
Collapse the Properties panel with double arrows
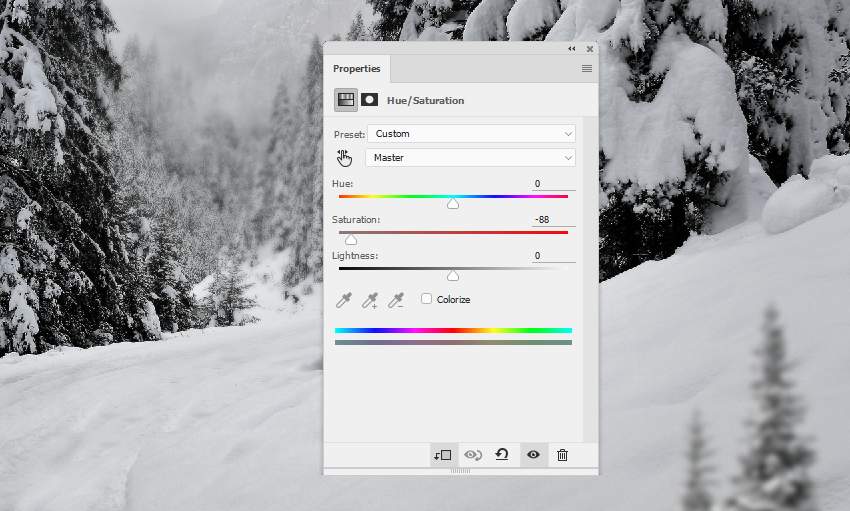571,49
